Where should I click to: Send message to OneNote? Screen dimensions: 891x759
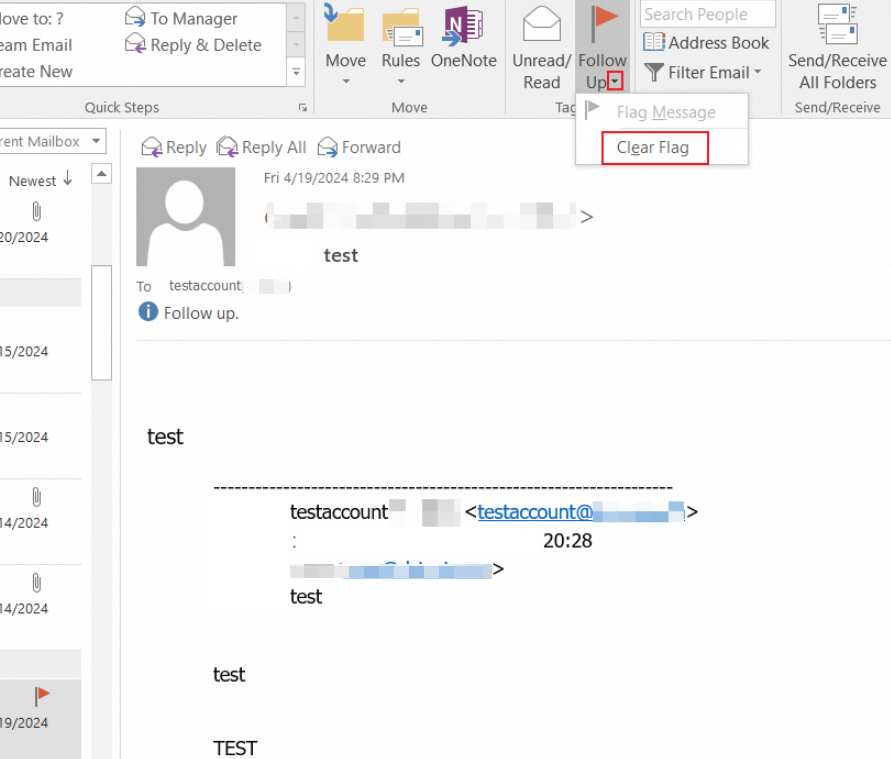[463, 25]
